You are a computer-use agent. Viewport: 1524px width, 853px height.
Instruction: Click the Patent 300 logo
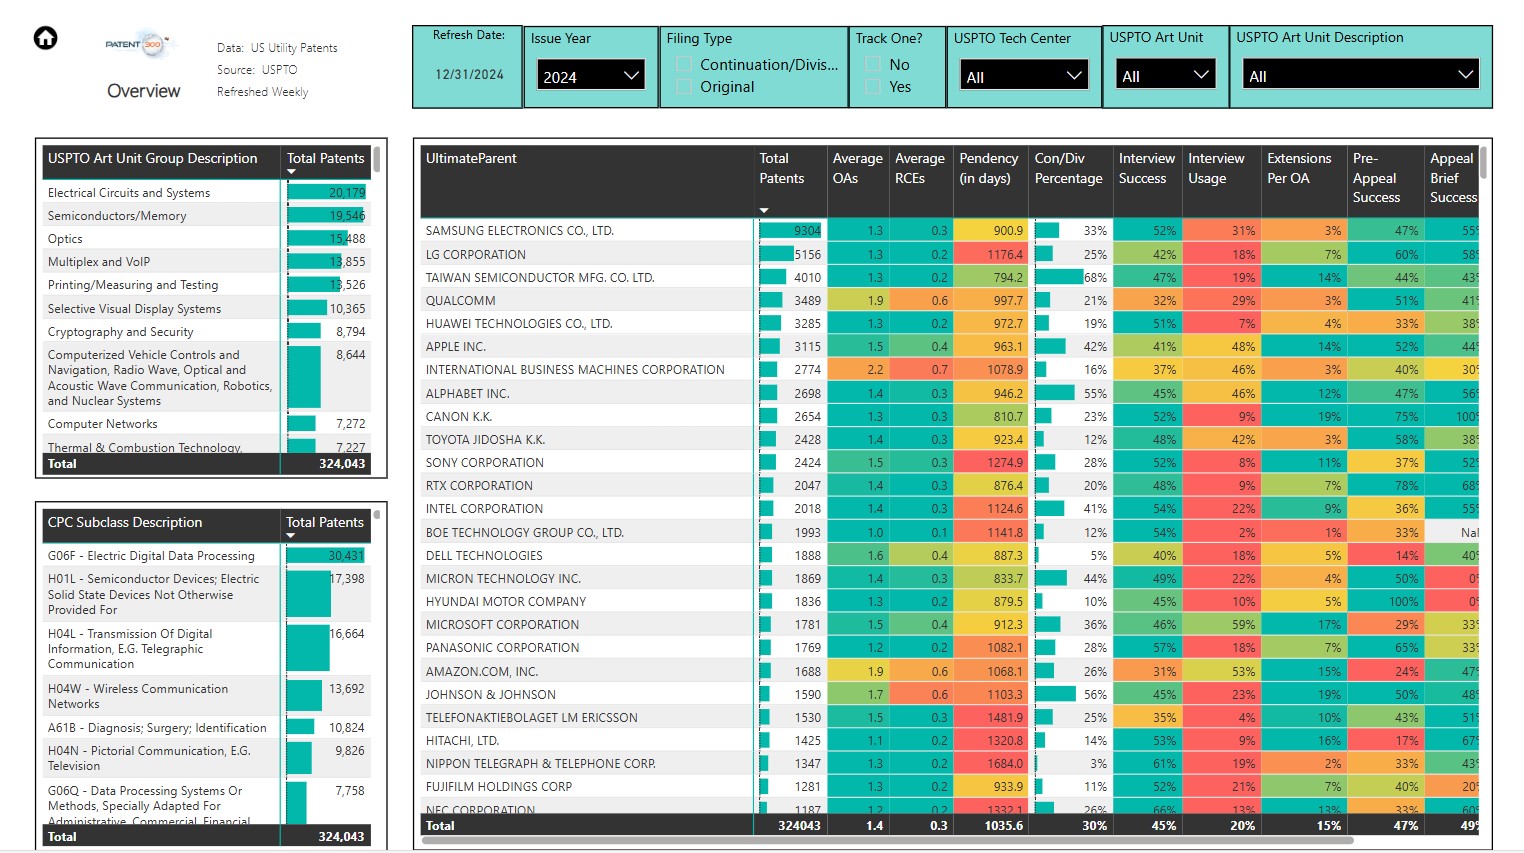(x=139, y=45)
